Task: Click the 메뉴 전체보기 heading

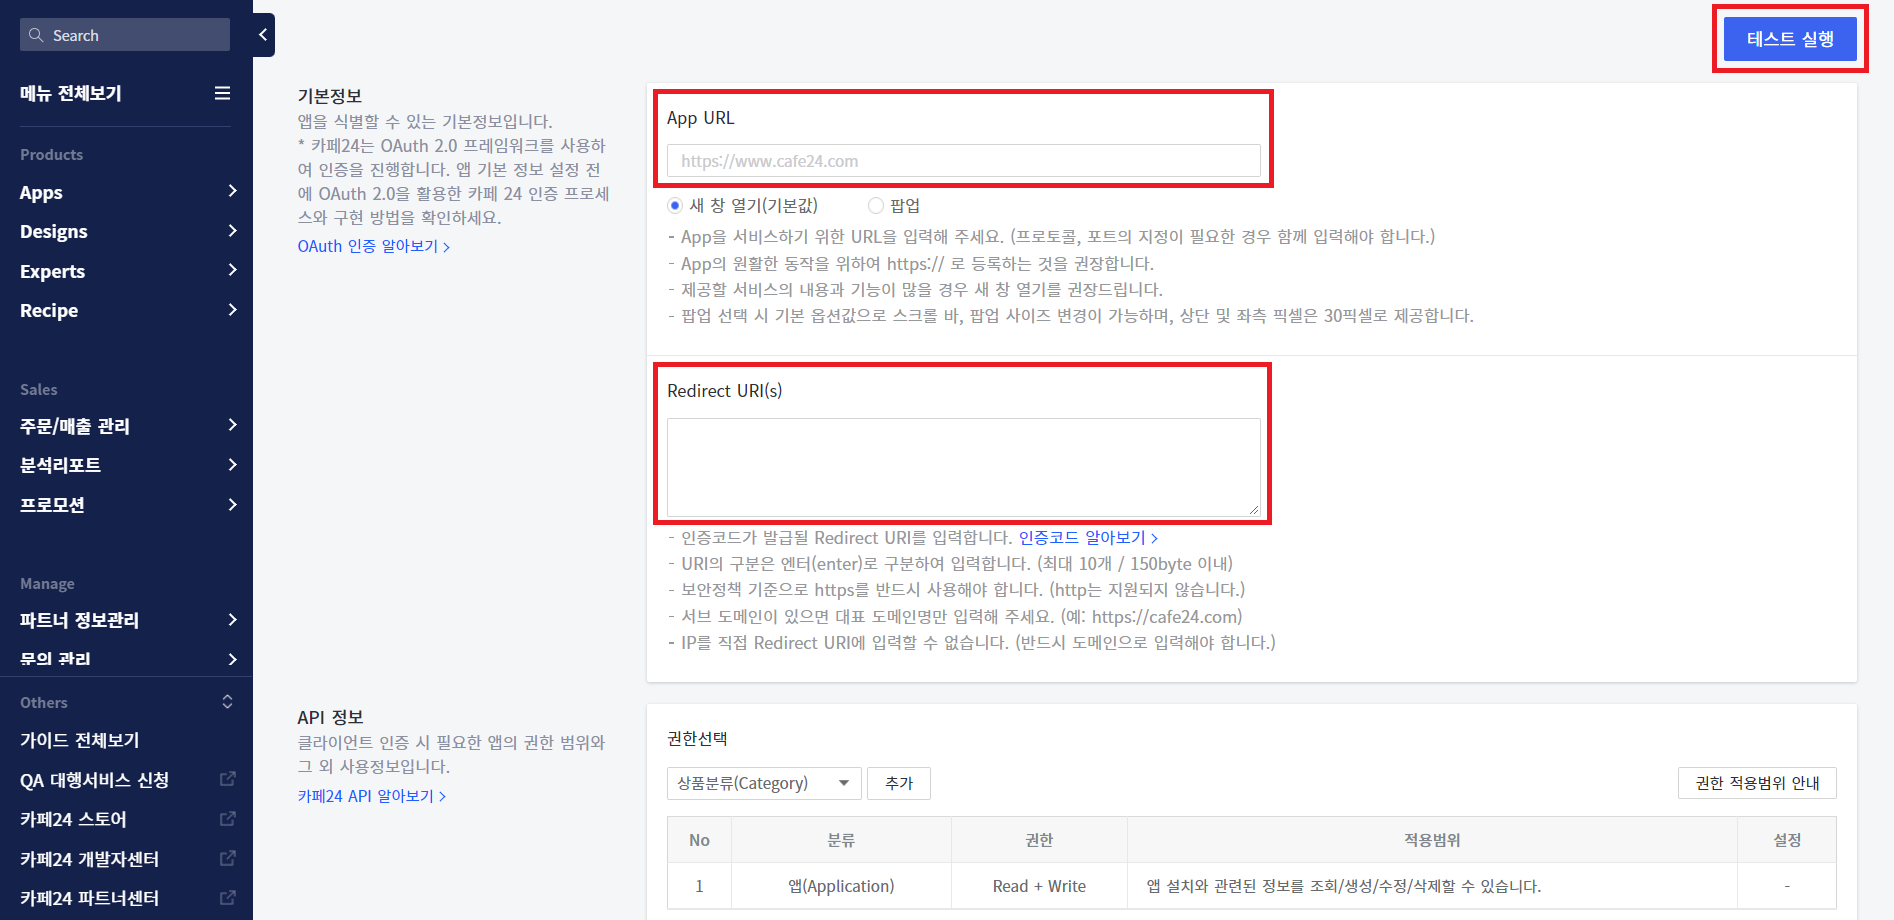Action: click(x=71, y=94)
